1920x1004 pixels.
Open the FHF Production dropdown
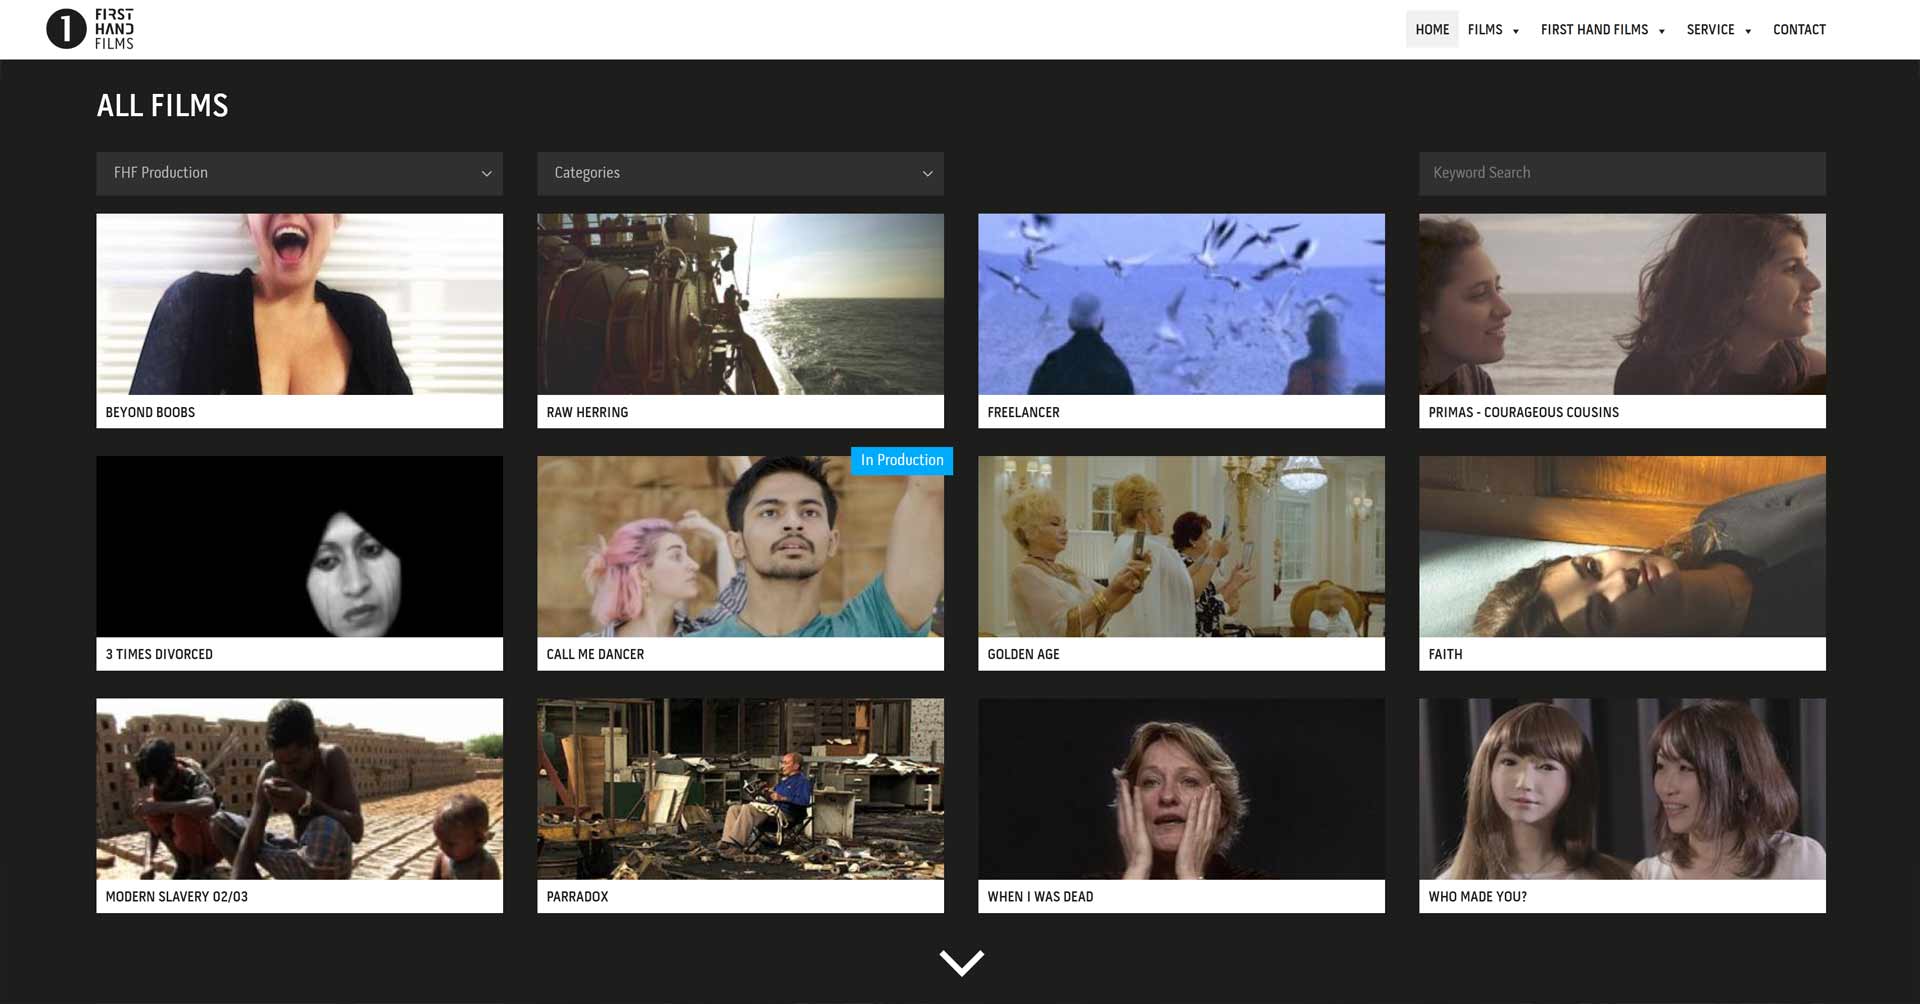[x=299, y=173]
